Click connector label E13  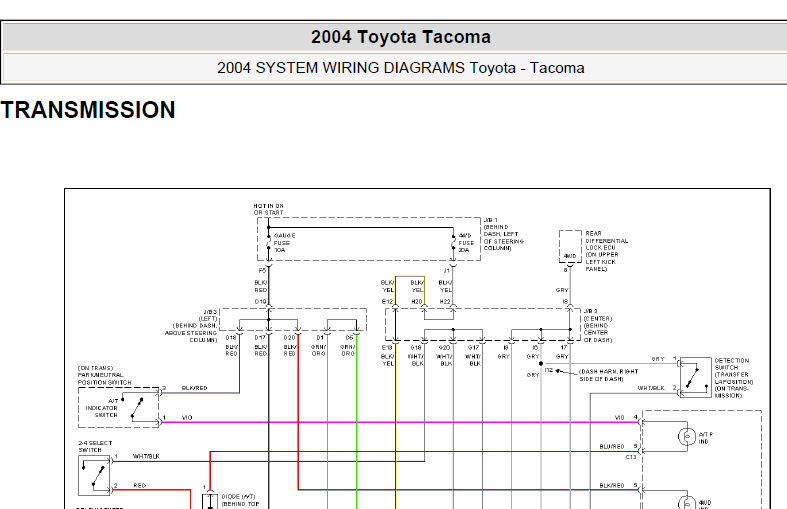point(387,347)
